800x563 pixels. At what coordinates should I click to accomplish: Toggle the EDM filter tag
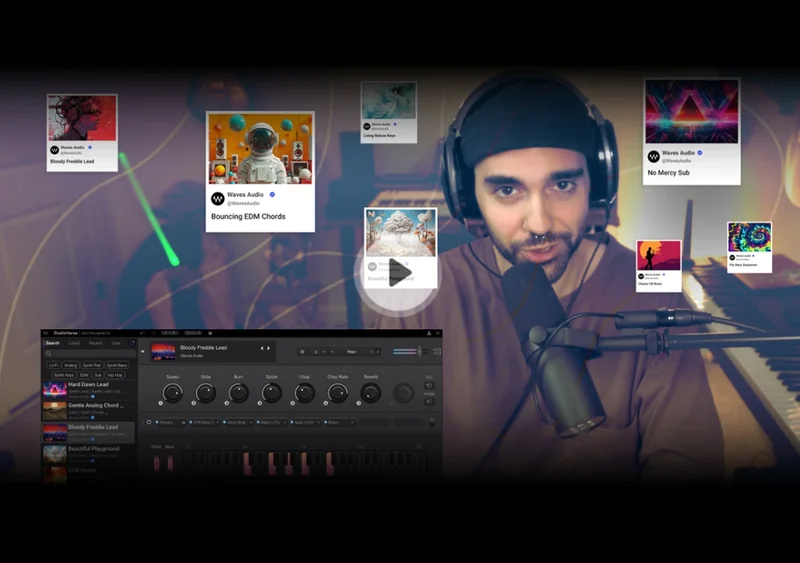click(x=84, y=375)
